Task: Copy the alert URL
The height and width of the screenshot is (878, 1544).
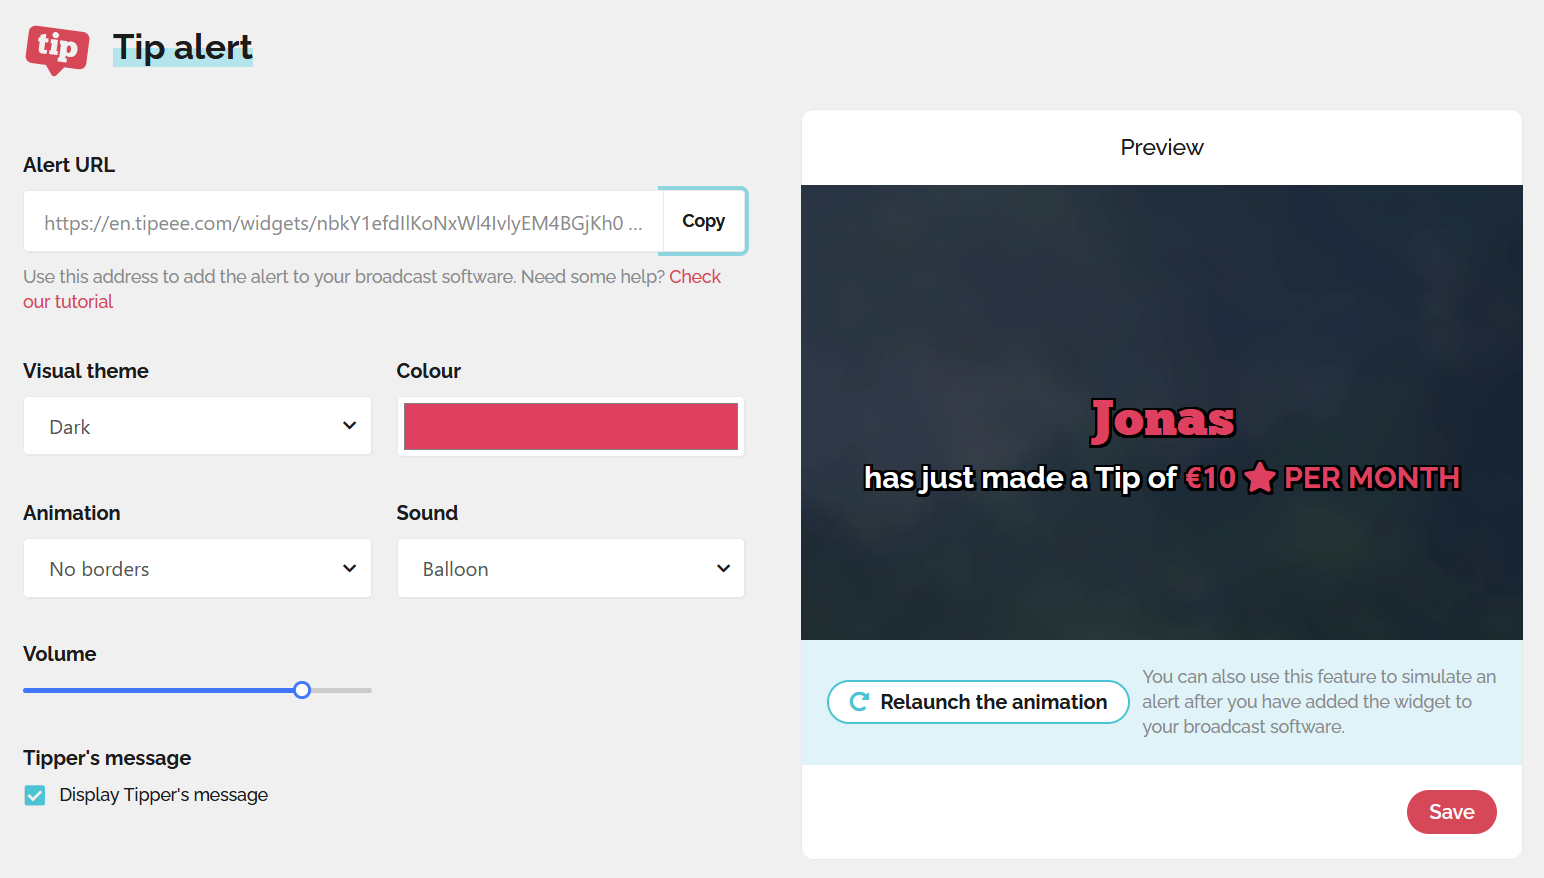Action: [703, 221]
